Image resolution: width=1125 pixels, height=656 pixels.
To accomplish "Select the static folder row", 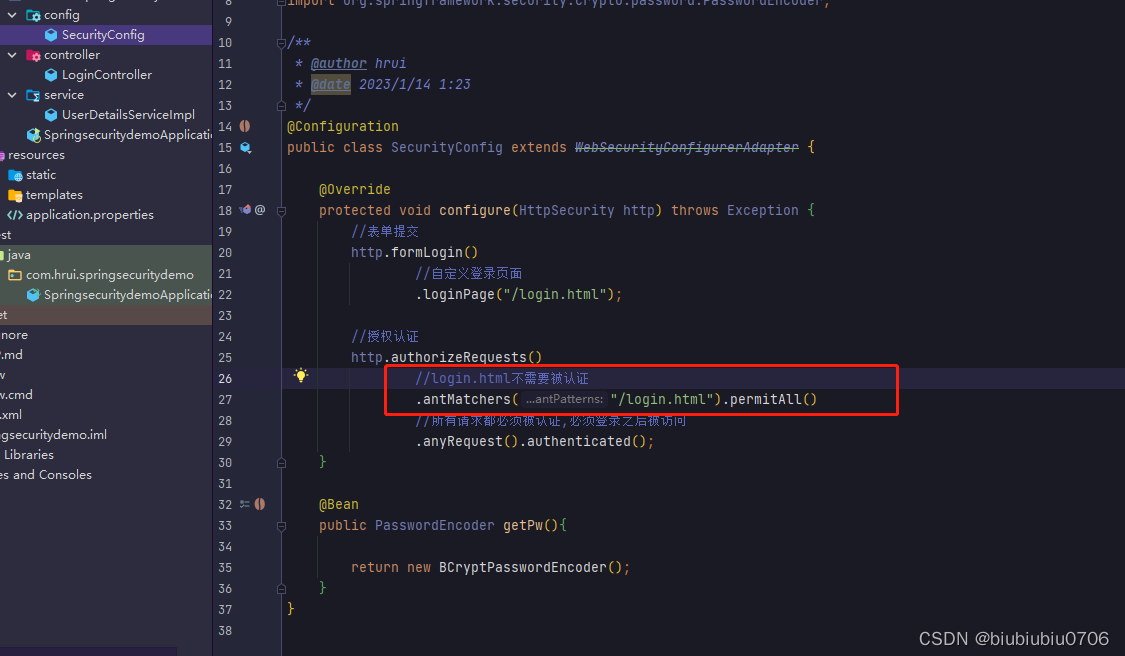I will [106, 175].
